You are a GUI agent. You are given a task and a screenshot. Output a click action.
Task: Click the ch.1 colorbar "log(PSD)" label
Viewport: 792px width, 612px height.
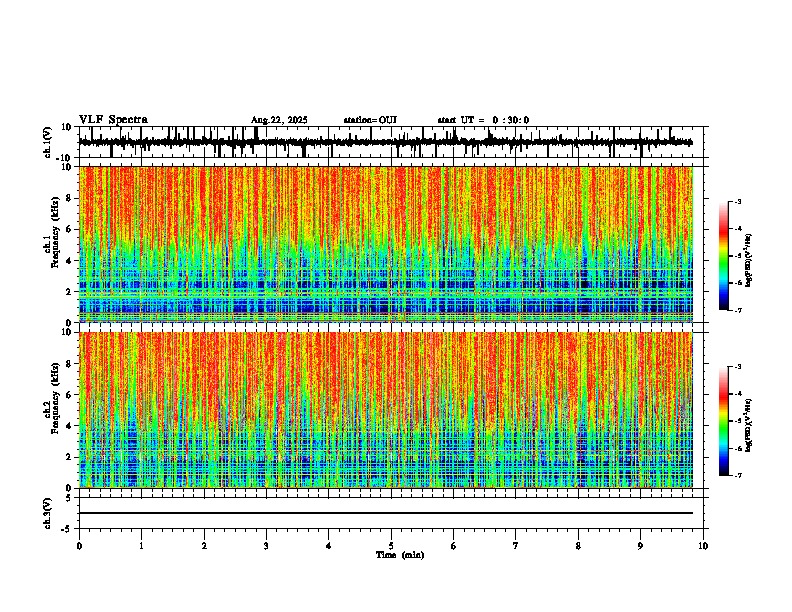coord(749,260)
